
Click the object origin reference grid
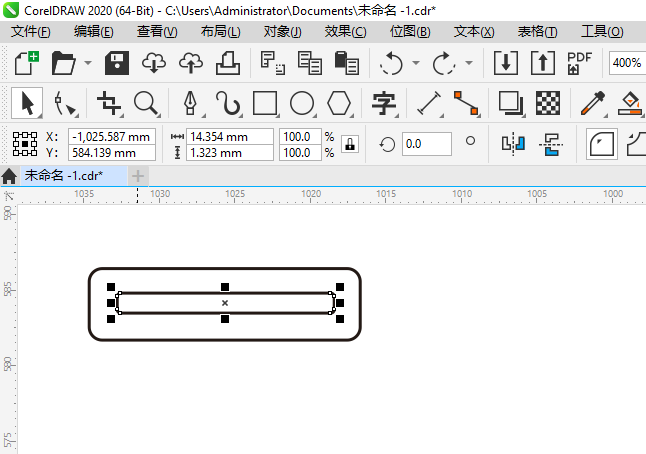pos(25,144)
